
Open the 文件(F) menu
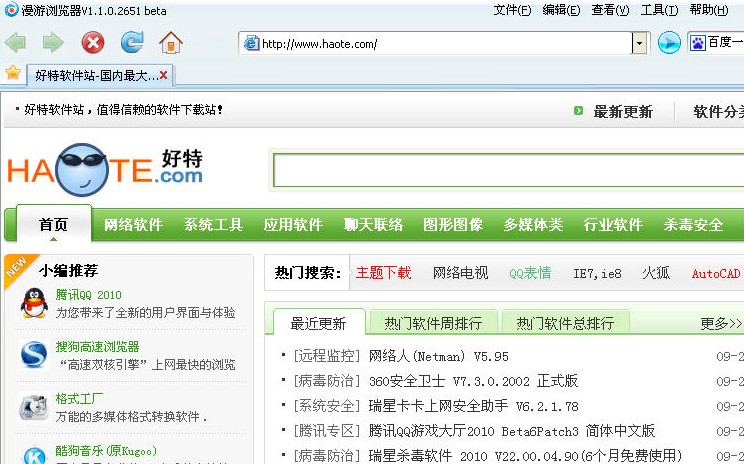pos(512,10)
